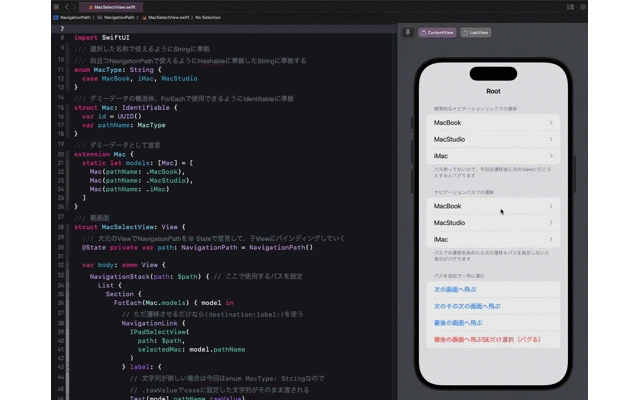Click the static let models line
The width and height of the screenshot is (640, 400).
(138, 163)
